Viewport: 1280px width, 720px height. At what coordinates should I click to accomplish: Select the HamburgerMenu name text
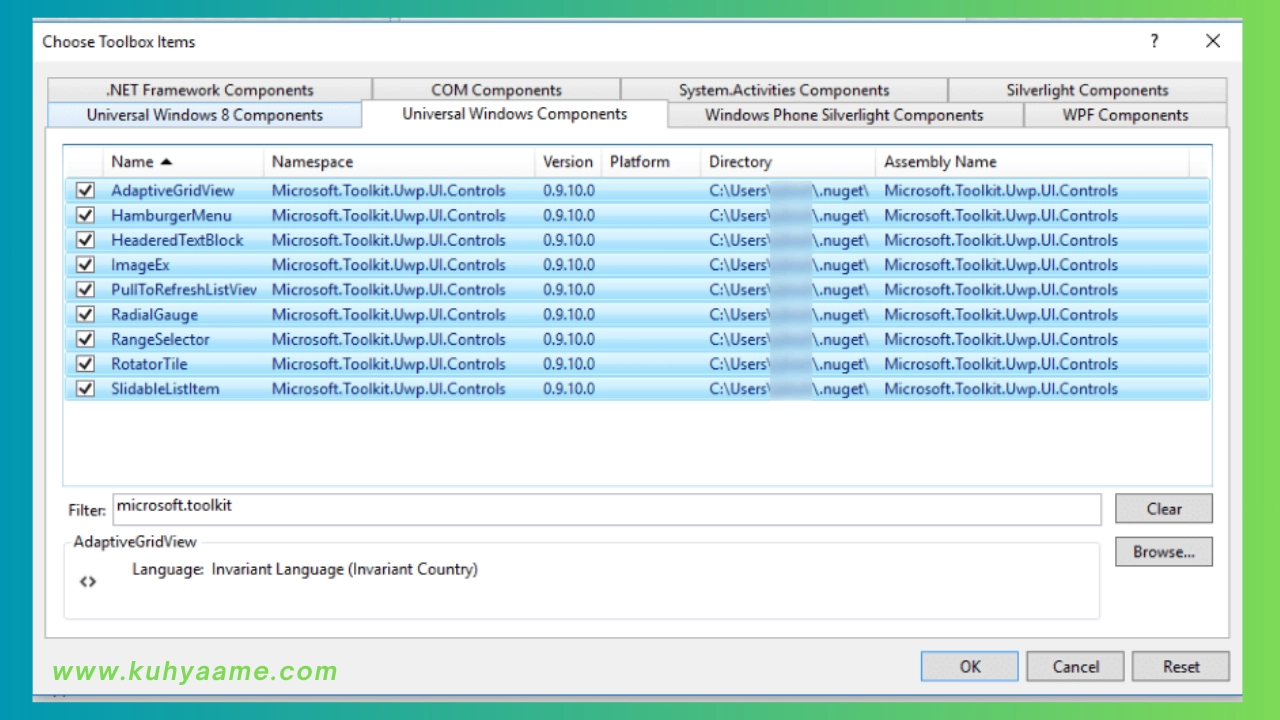pos(171,215)
